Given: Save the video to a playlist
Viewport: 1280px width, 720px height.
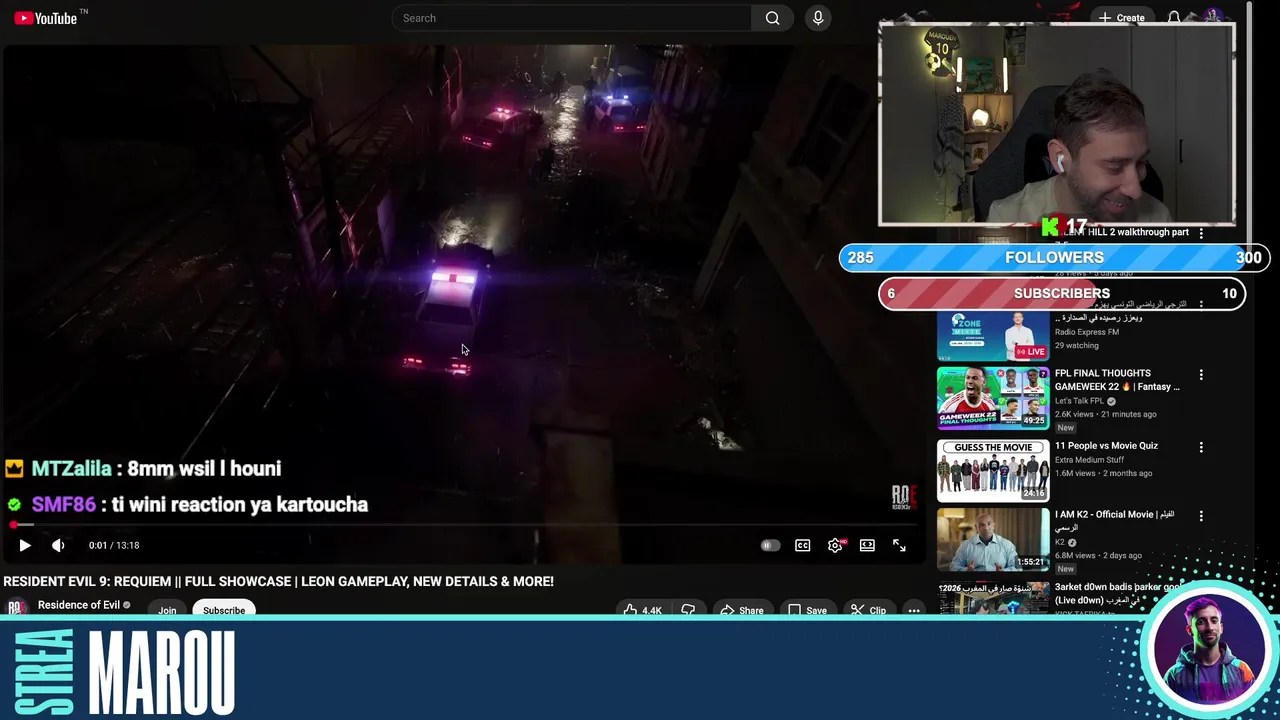Looking at the screenshot, I should pos(807,610).
